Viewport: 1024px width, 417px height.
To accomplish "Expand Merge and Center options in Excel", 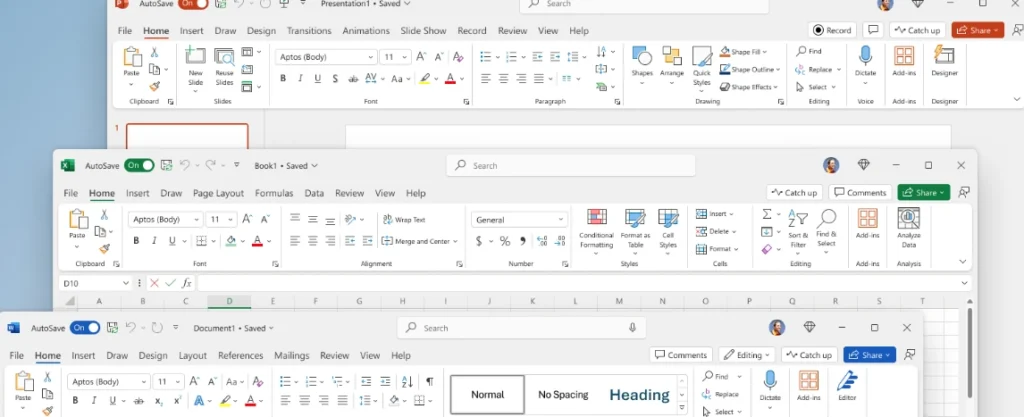I will click(455, 241).
